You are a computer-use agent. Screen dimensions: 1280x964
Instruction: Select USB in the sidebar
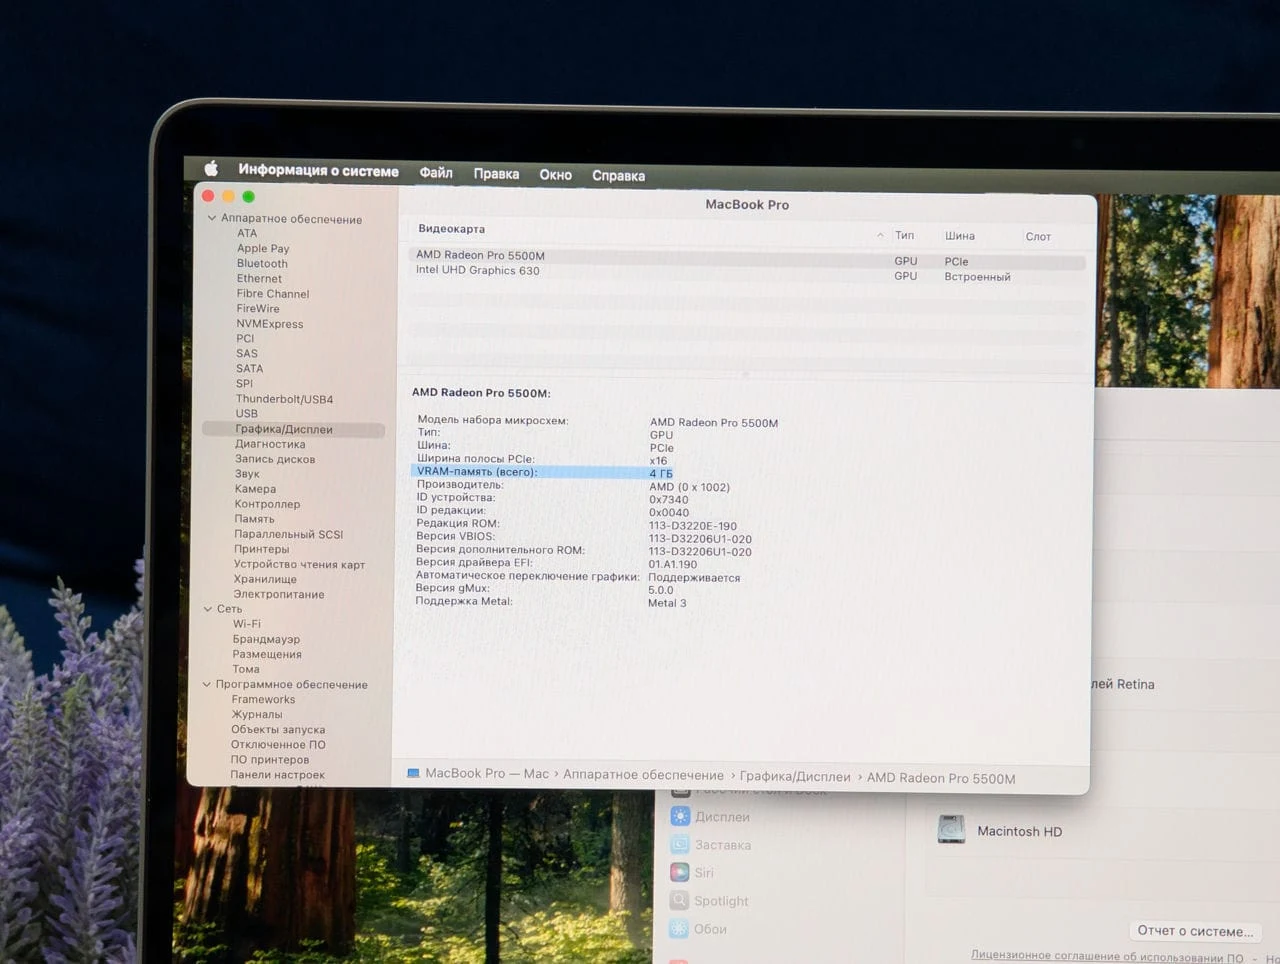(x=247, y=413)
